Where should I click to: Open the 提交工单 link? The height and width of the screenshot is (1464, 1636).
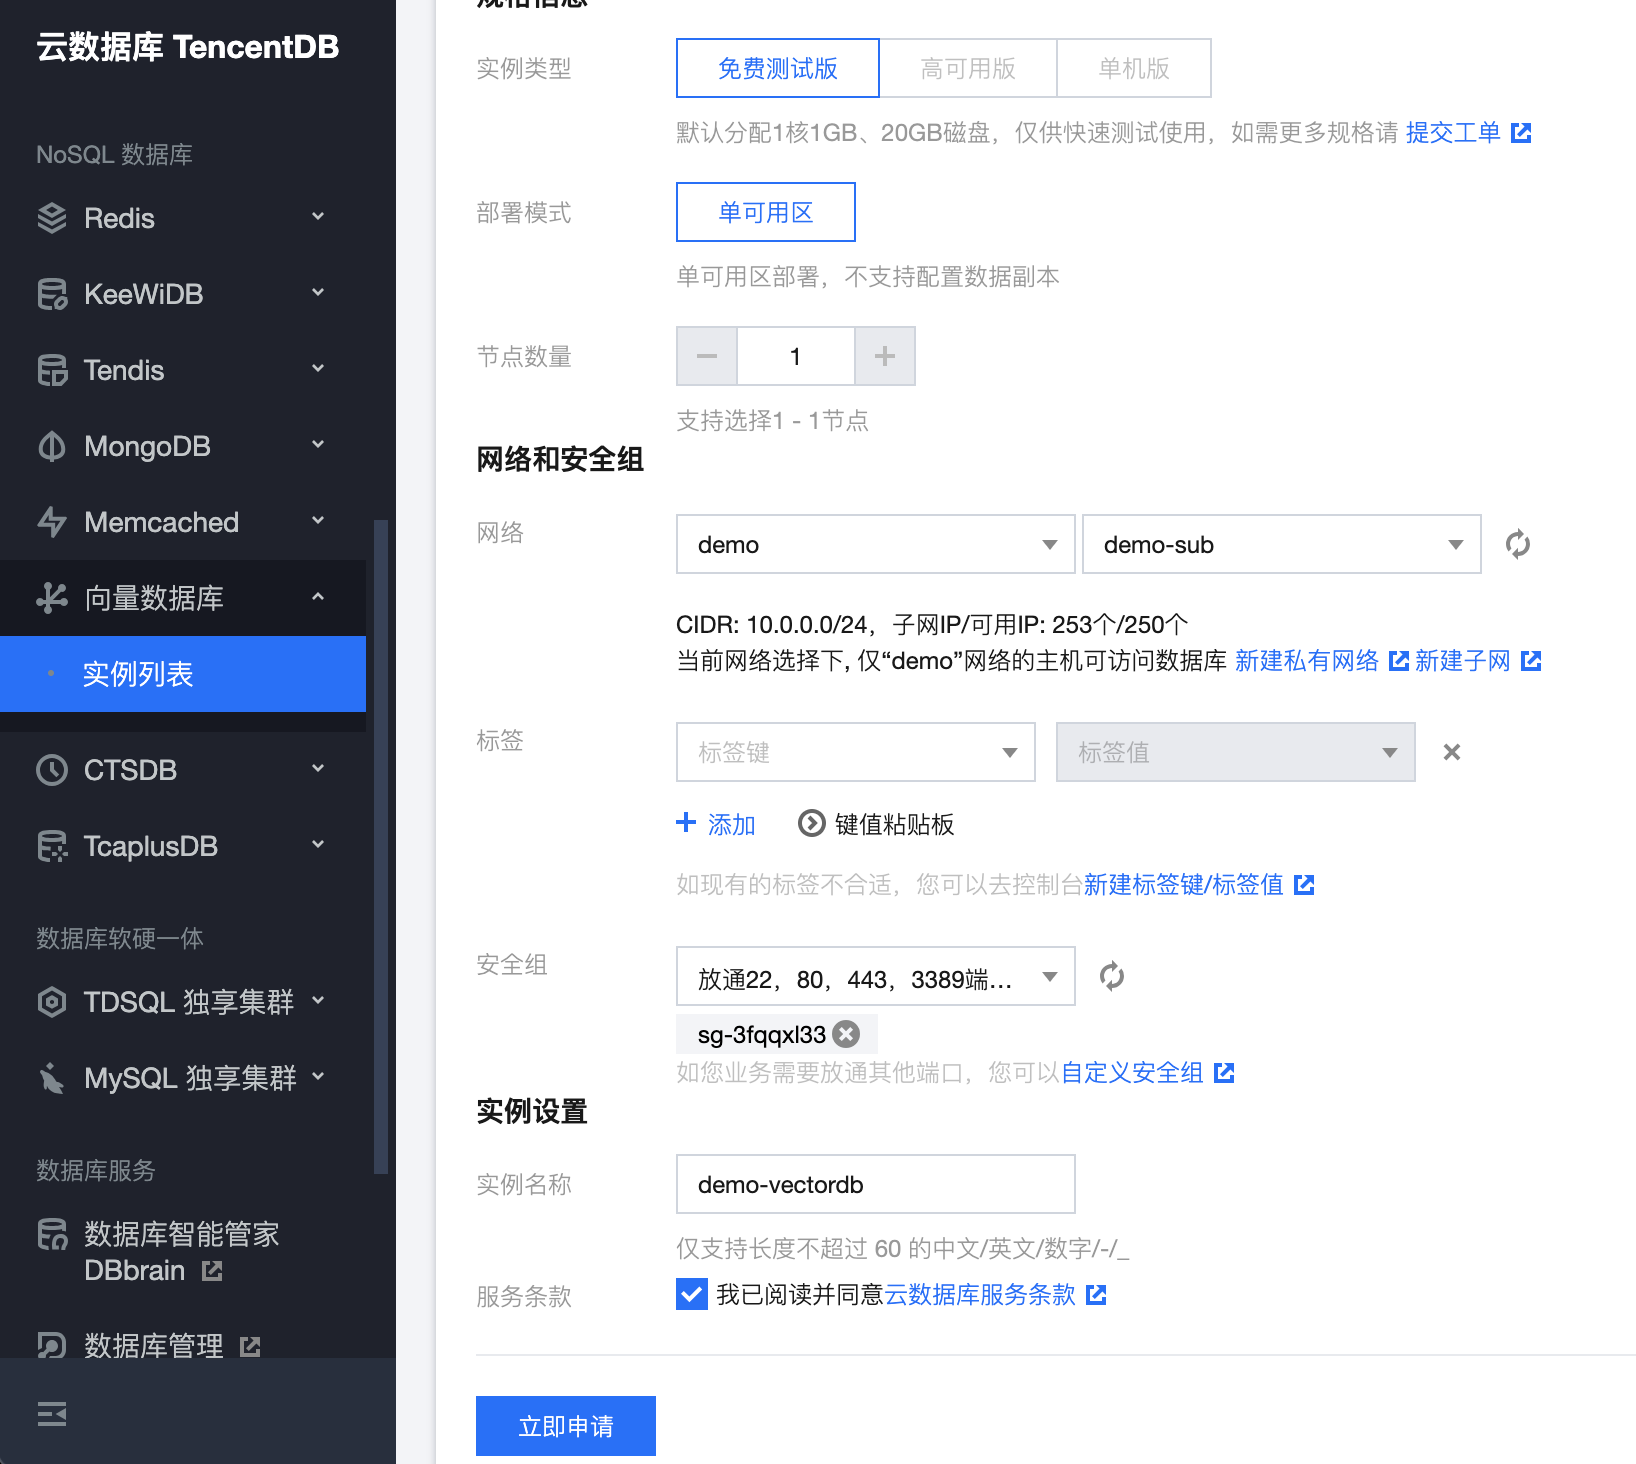[x=1453, y=132]
